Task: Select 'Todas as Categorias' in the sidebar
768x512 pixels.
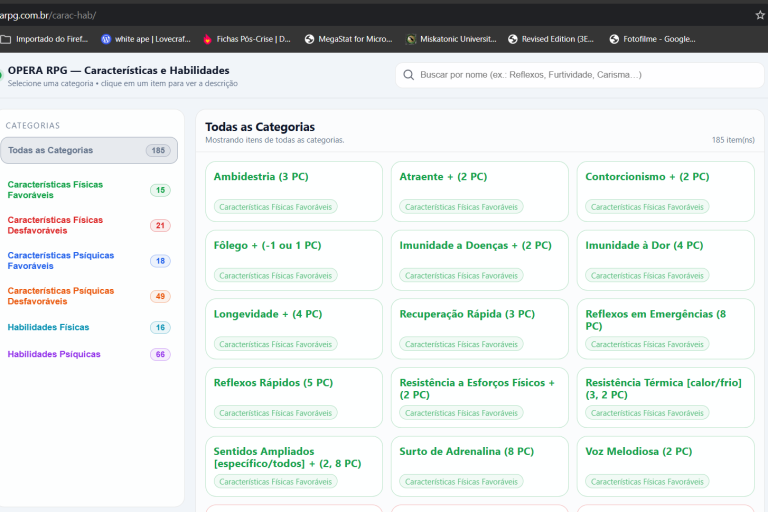Action: click(x=89, y=150)
